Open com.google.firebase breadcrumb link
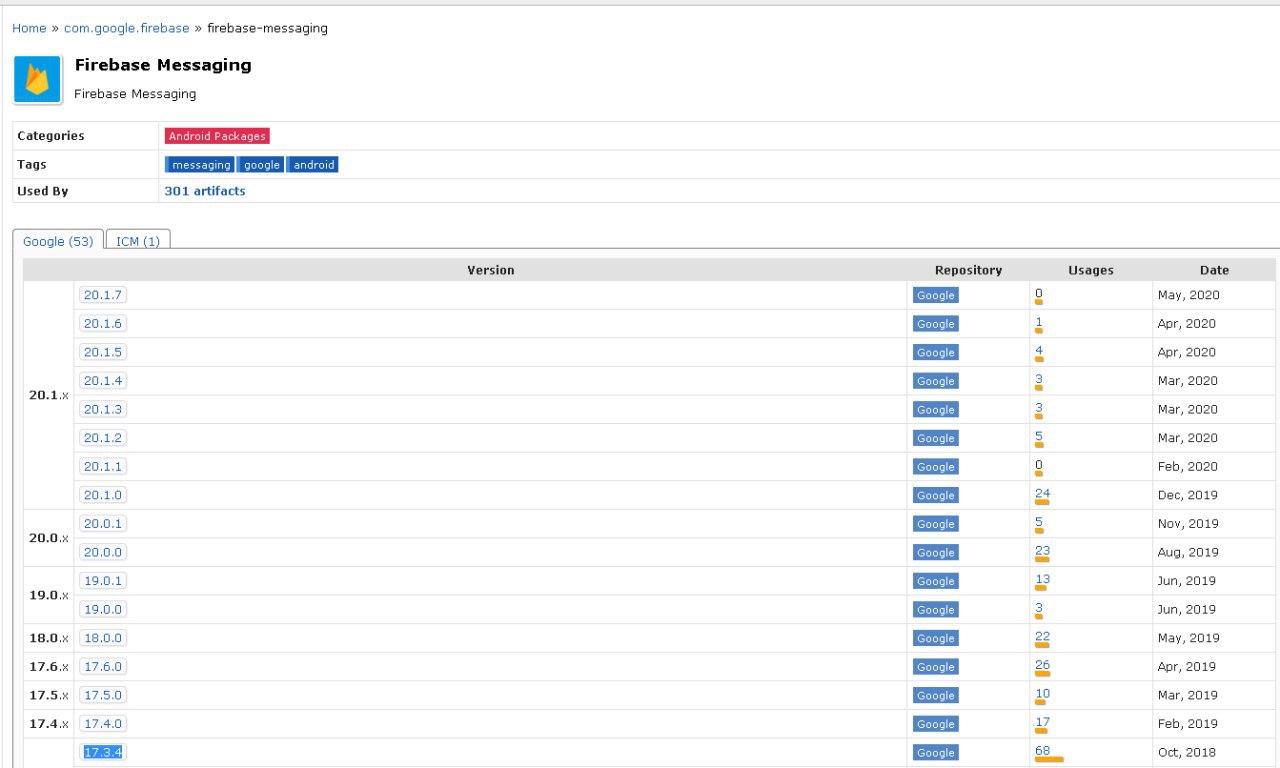Screen dimensions: 1280x768 click(x=126, y=28)
